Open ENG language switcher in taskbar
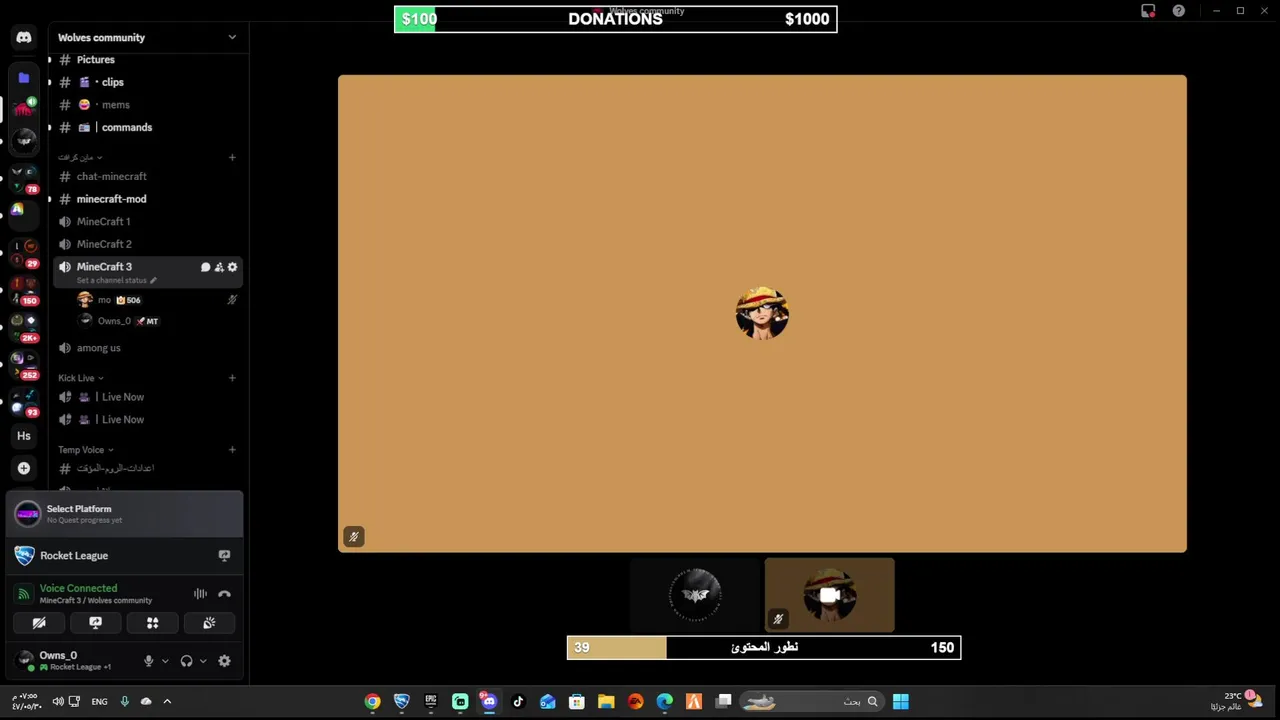1280x720 pixels. click(x=99, y=702)
